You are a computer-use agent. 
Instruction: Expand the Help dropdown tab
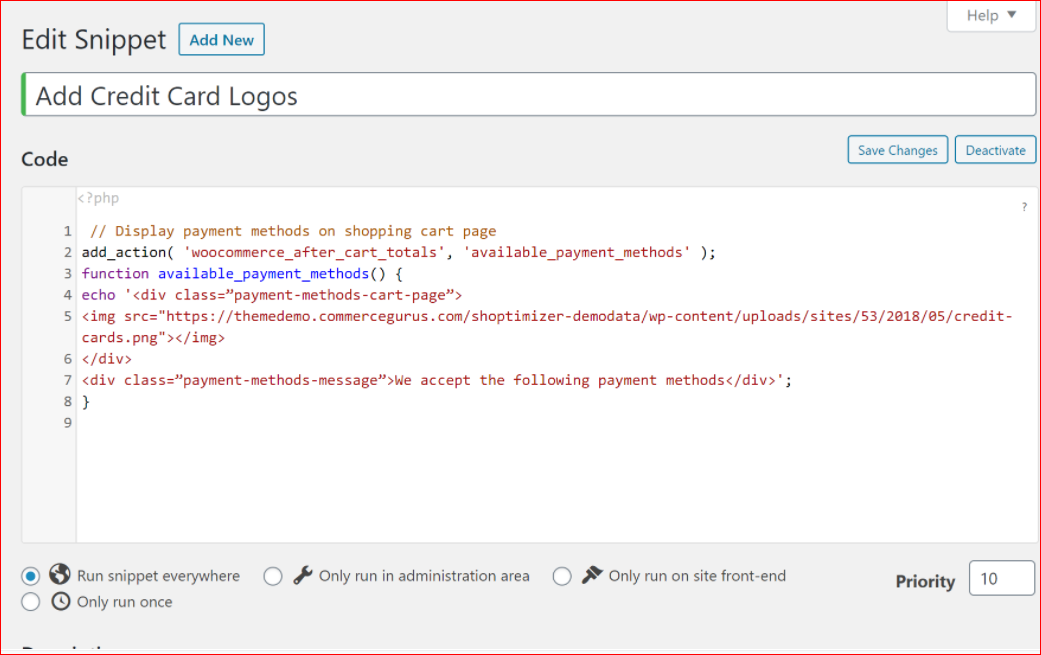point(991,15)
